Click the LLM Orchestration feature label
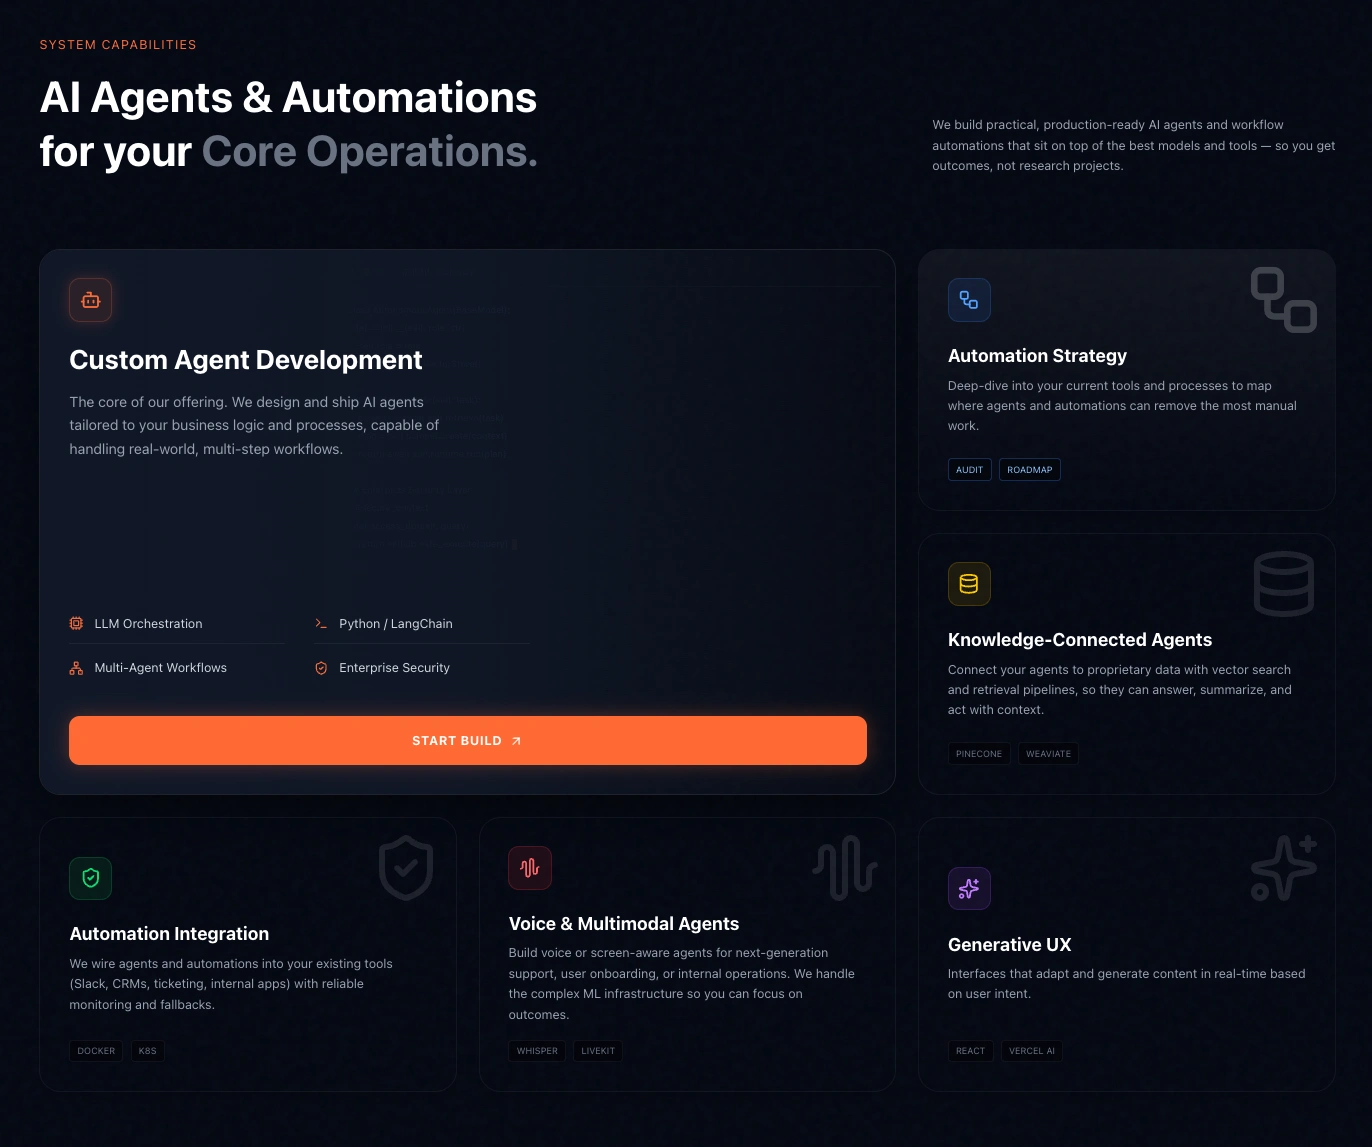Image resolution: width=1372 pixels, height=1147 pixels. click(148, 624)
